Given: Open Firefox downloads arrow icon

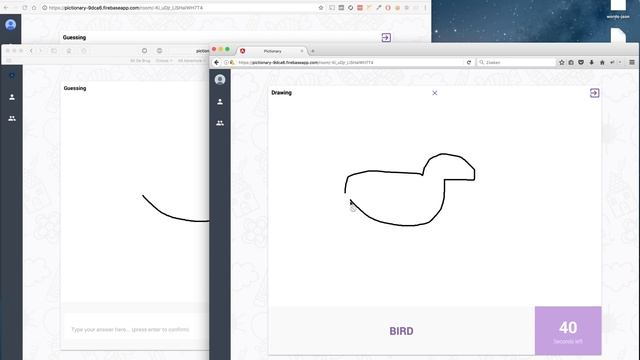Looking at the screenshot, I should click(x=591, y=62).
